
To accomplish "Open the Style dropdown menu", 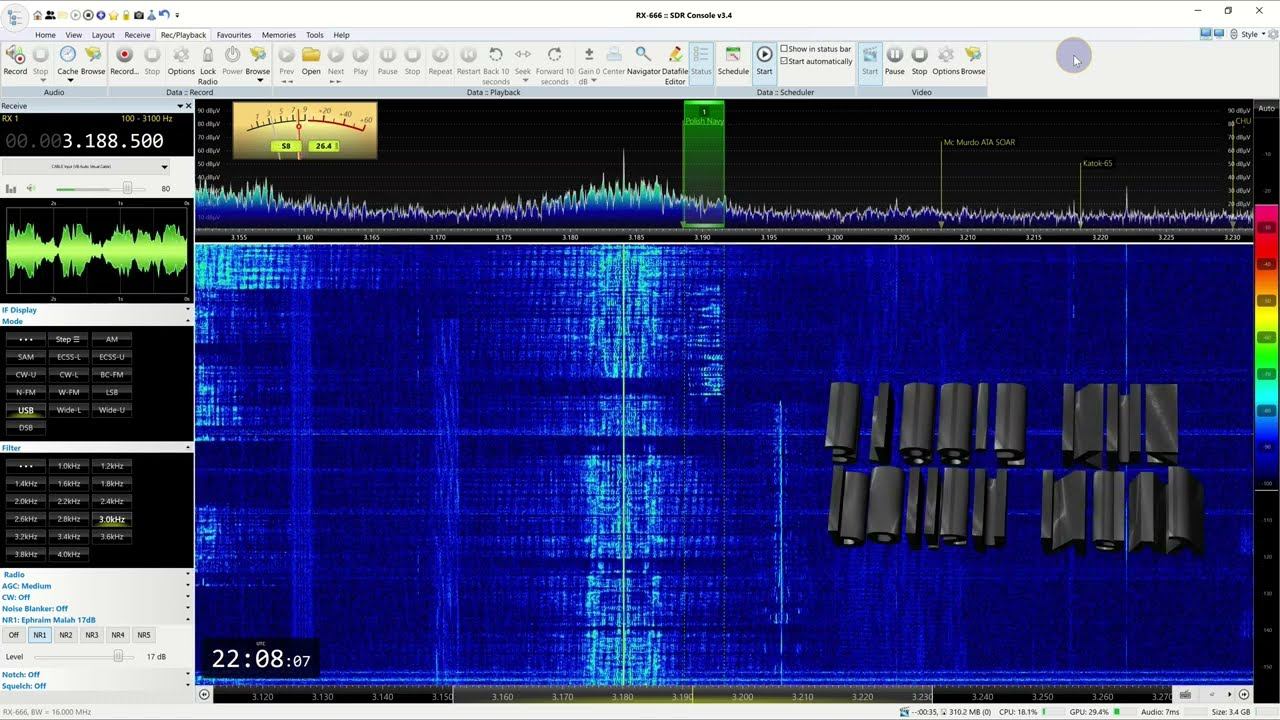I will point(1253,34).
